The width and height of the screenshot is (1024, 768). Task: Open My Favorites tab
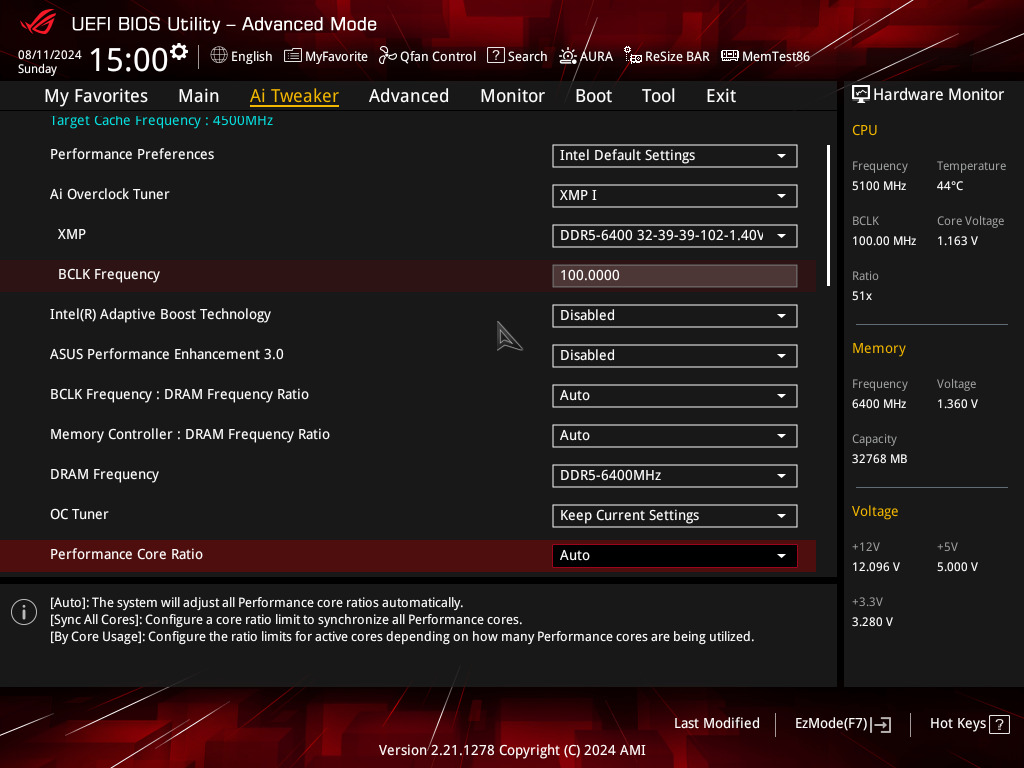tap(96, 95)
